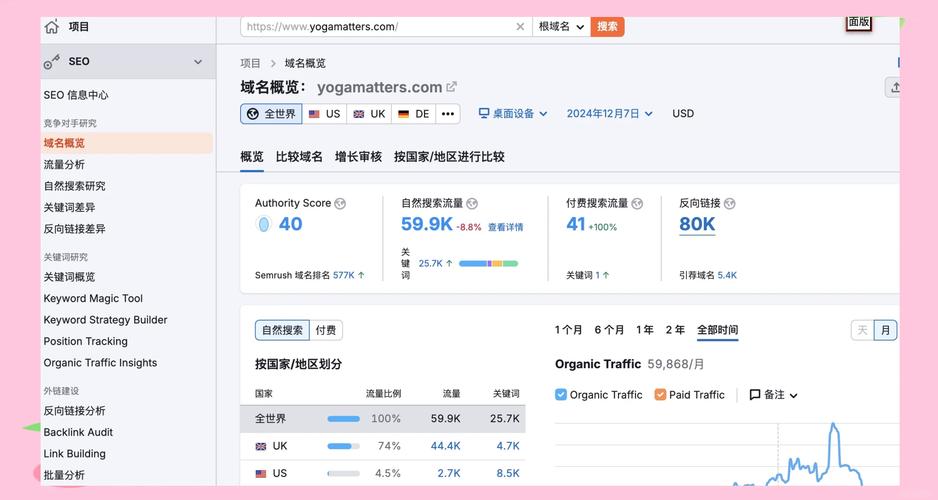
Task: Open Link Building in sidebar
Action: coord(75,454)
